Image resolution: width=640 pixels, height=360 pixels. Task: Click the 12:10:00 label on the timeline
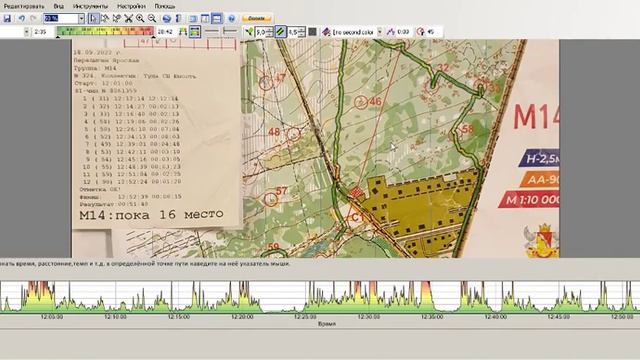[115, 316]
